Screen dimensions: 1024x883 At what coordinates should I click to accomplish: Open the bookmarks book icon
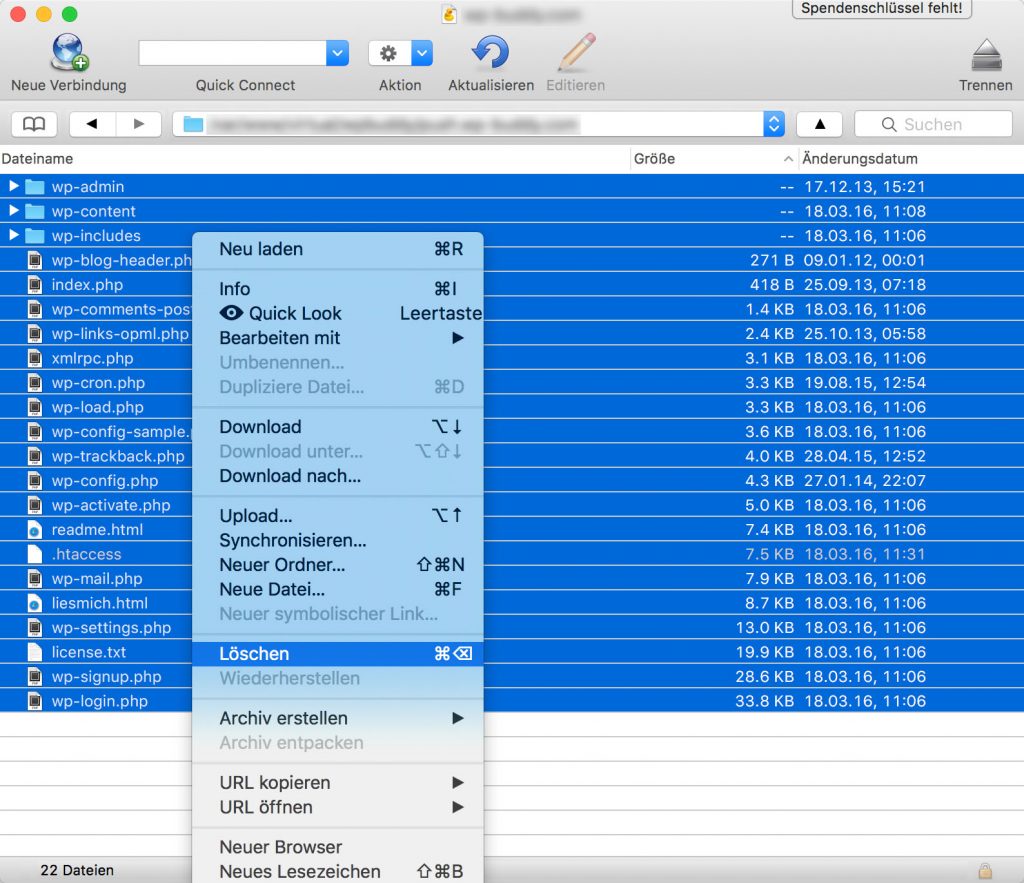pyautogui.click(x=35, y=124)
